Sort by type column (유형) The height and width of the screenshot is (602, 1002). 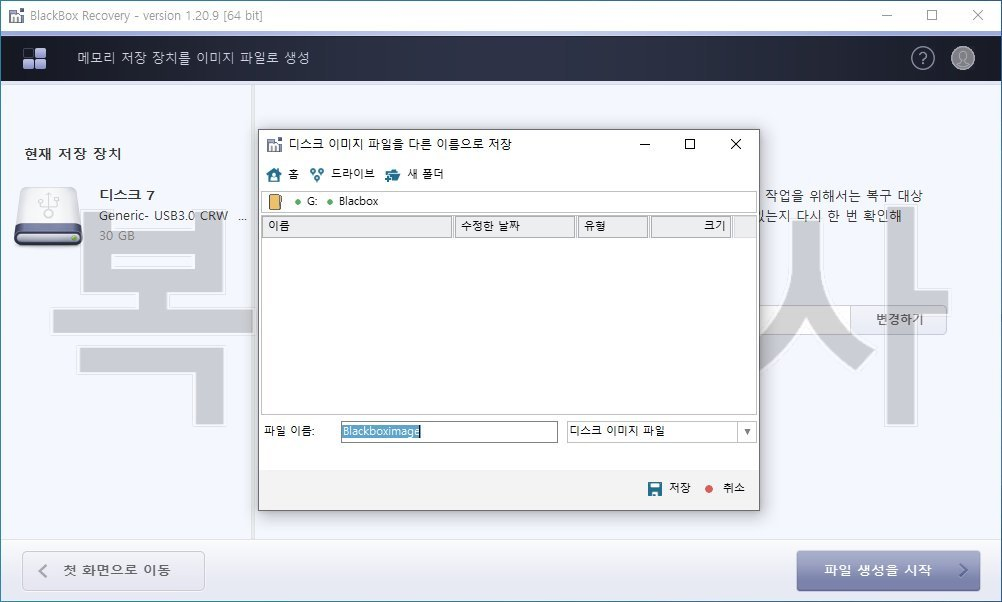click(612, 226)
